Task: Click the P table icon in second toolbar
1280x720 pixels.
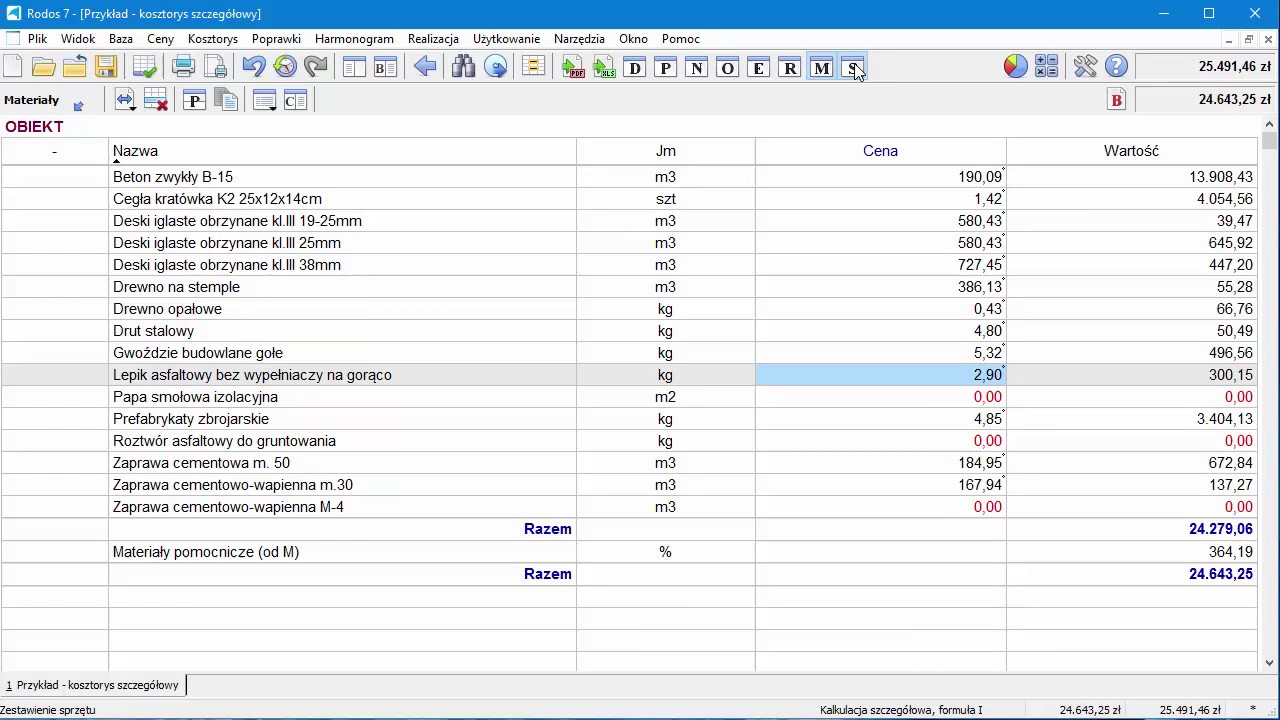Action: click(x=195, y=100)
